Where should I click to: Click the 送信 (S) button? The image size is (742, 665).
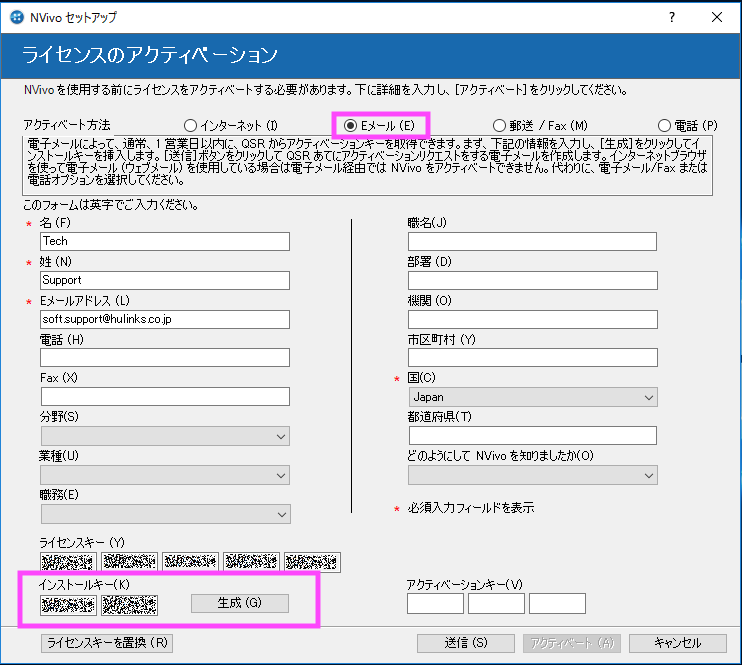(466, 643)
